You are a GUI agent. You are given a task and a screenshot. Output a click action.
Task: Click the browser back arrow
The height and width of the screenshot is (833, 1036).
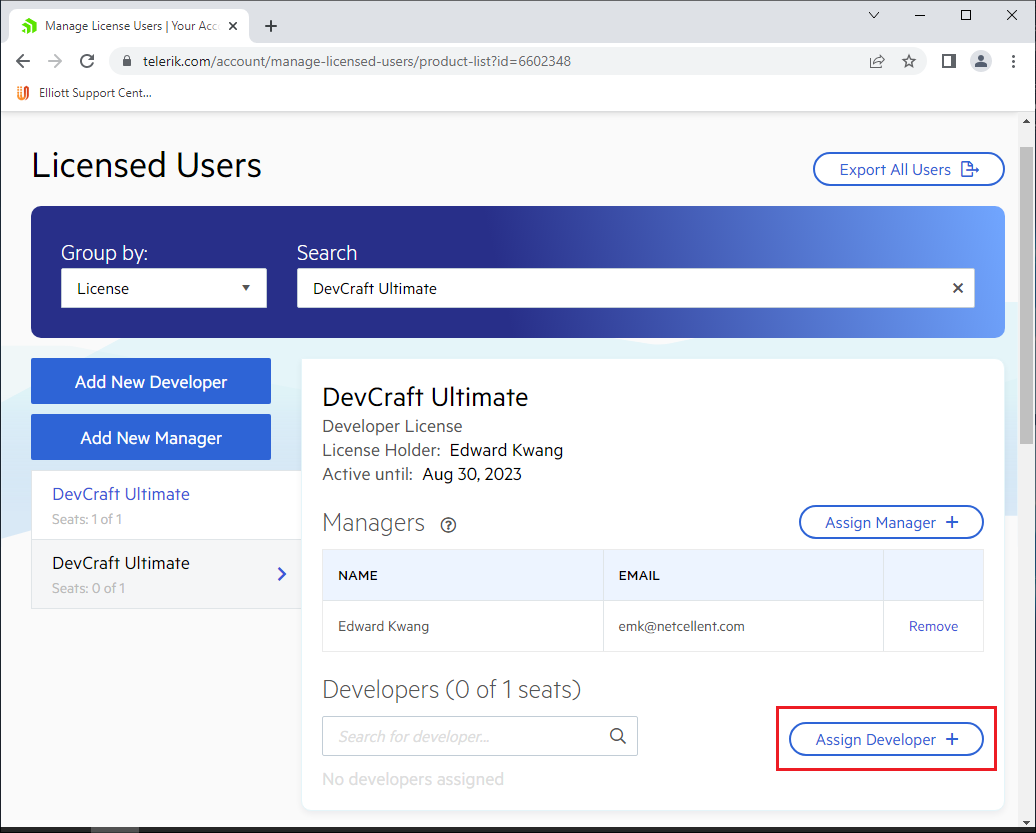pyautogui.click(x=23, y=61)
